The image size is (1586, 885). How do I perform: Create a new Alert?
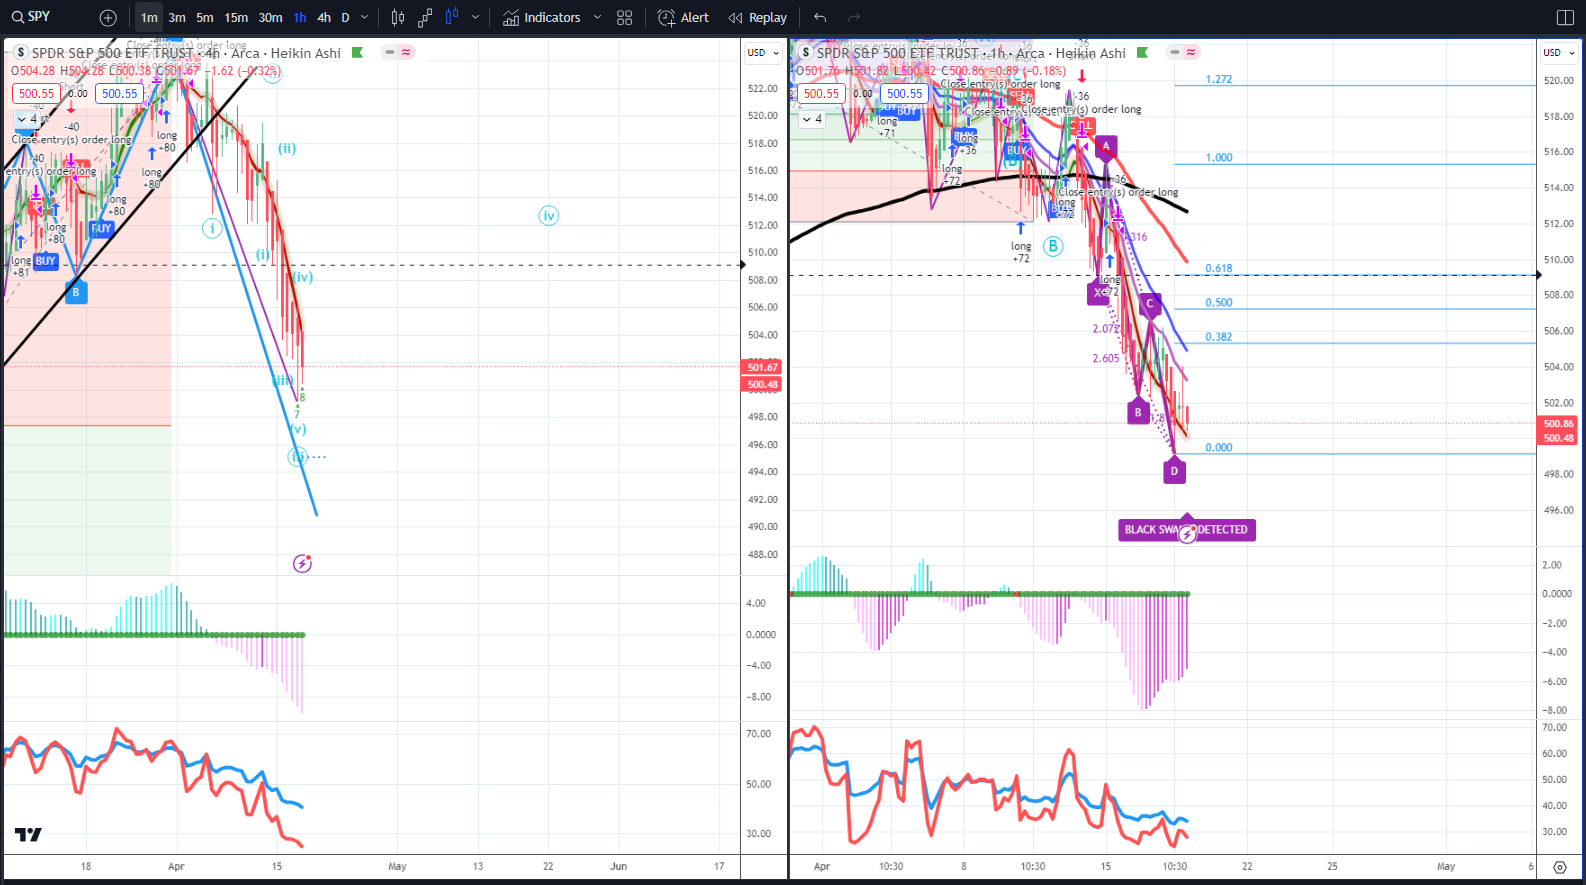click(683, 17)
